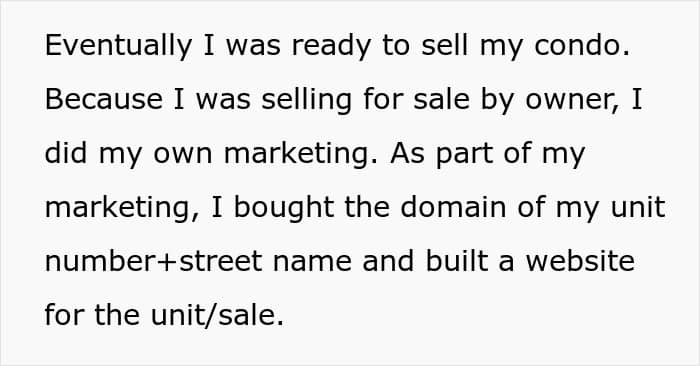Click the word "sale" before "by owner"

pos(442,100)
